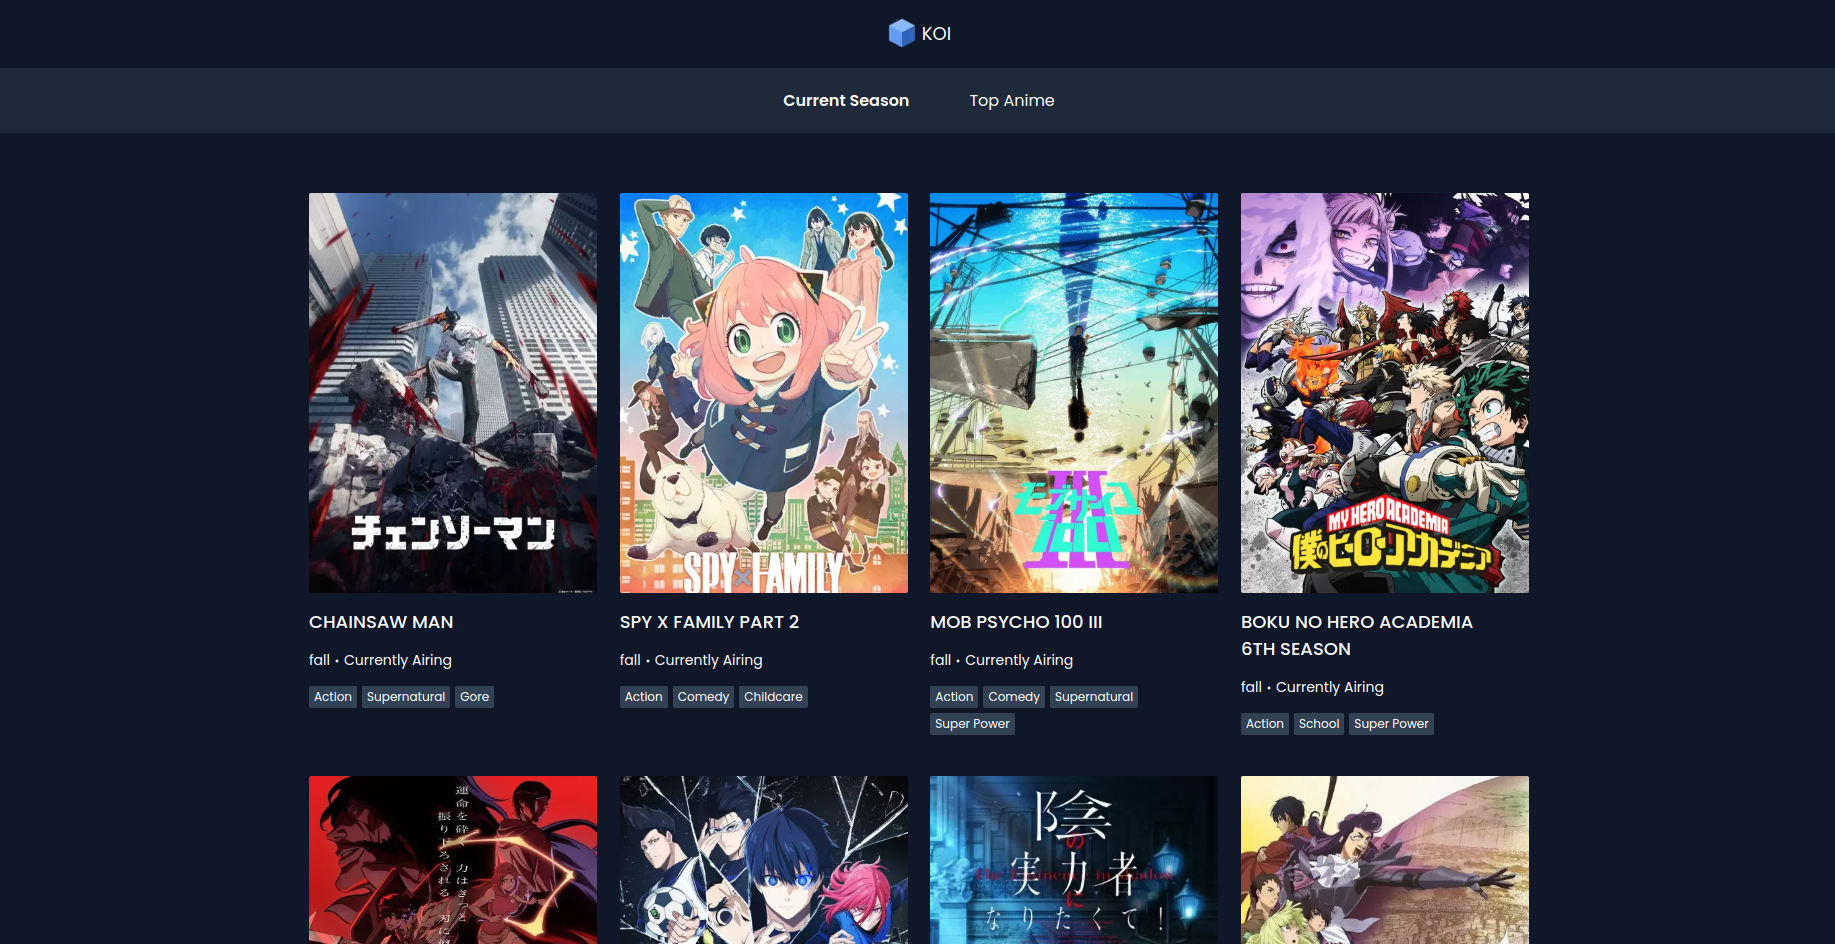
Task: Open the fantasy poster with caped characters
Action: coord(1385,860)
